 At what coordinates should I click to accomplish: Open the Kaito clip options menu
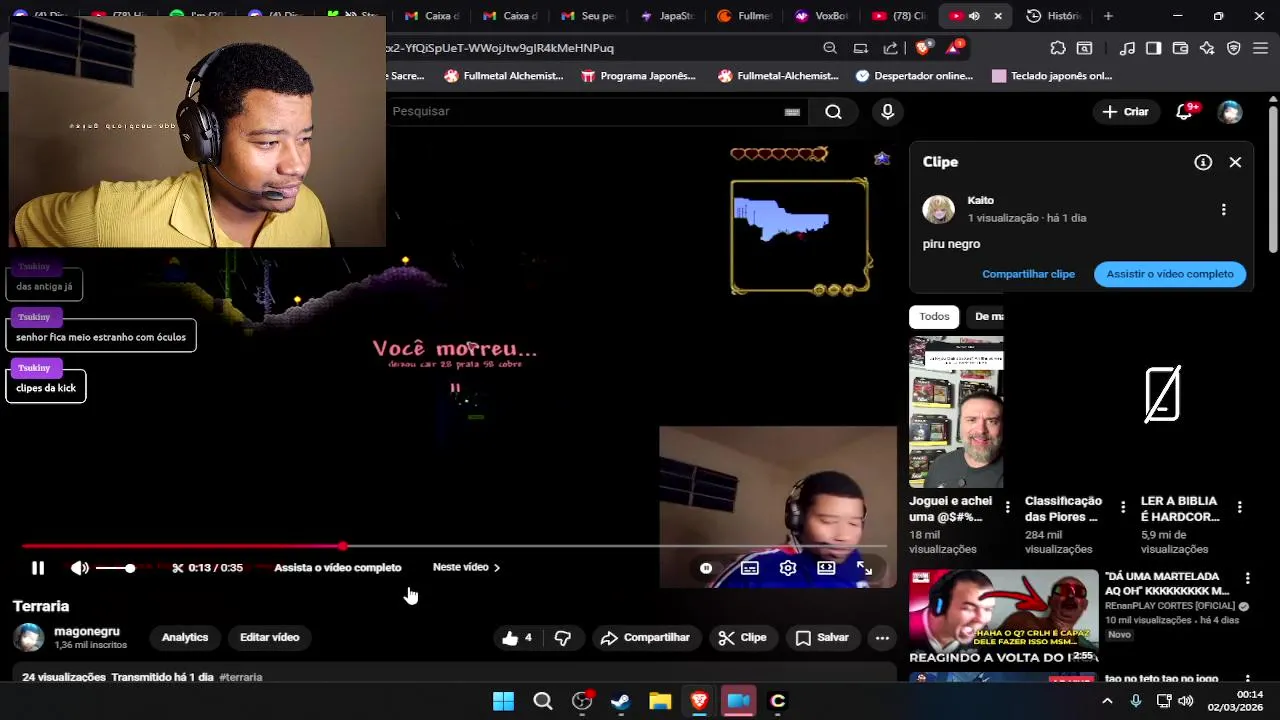tap(1223, 209)
